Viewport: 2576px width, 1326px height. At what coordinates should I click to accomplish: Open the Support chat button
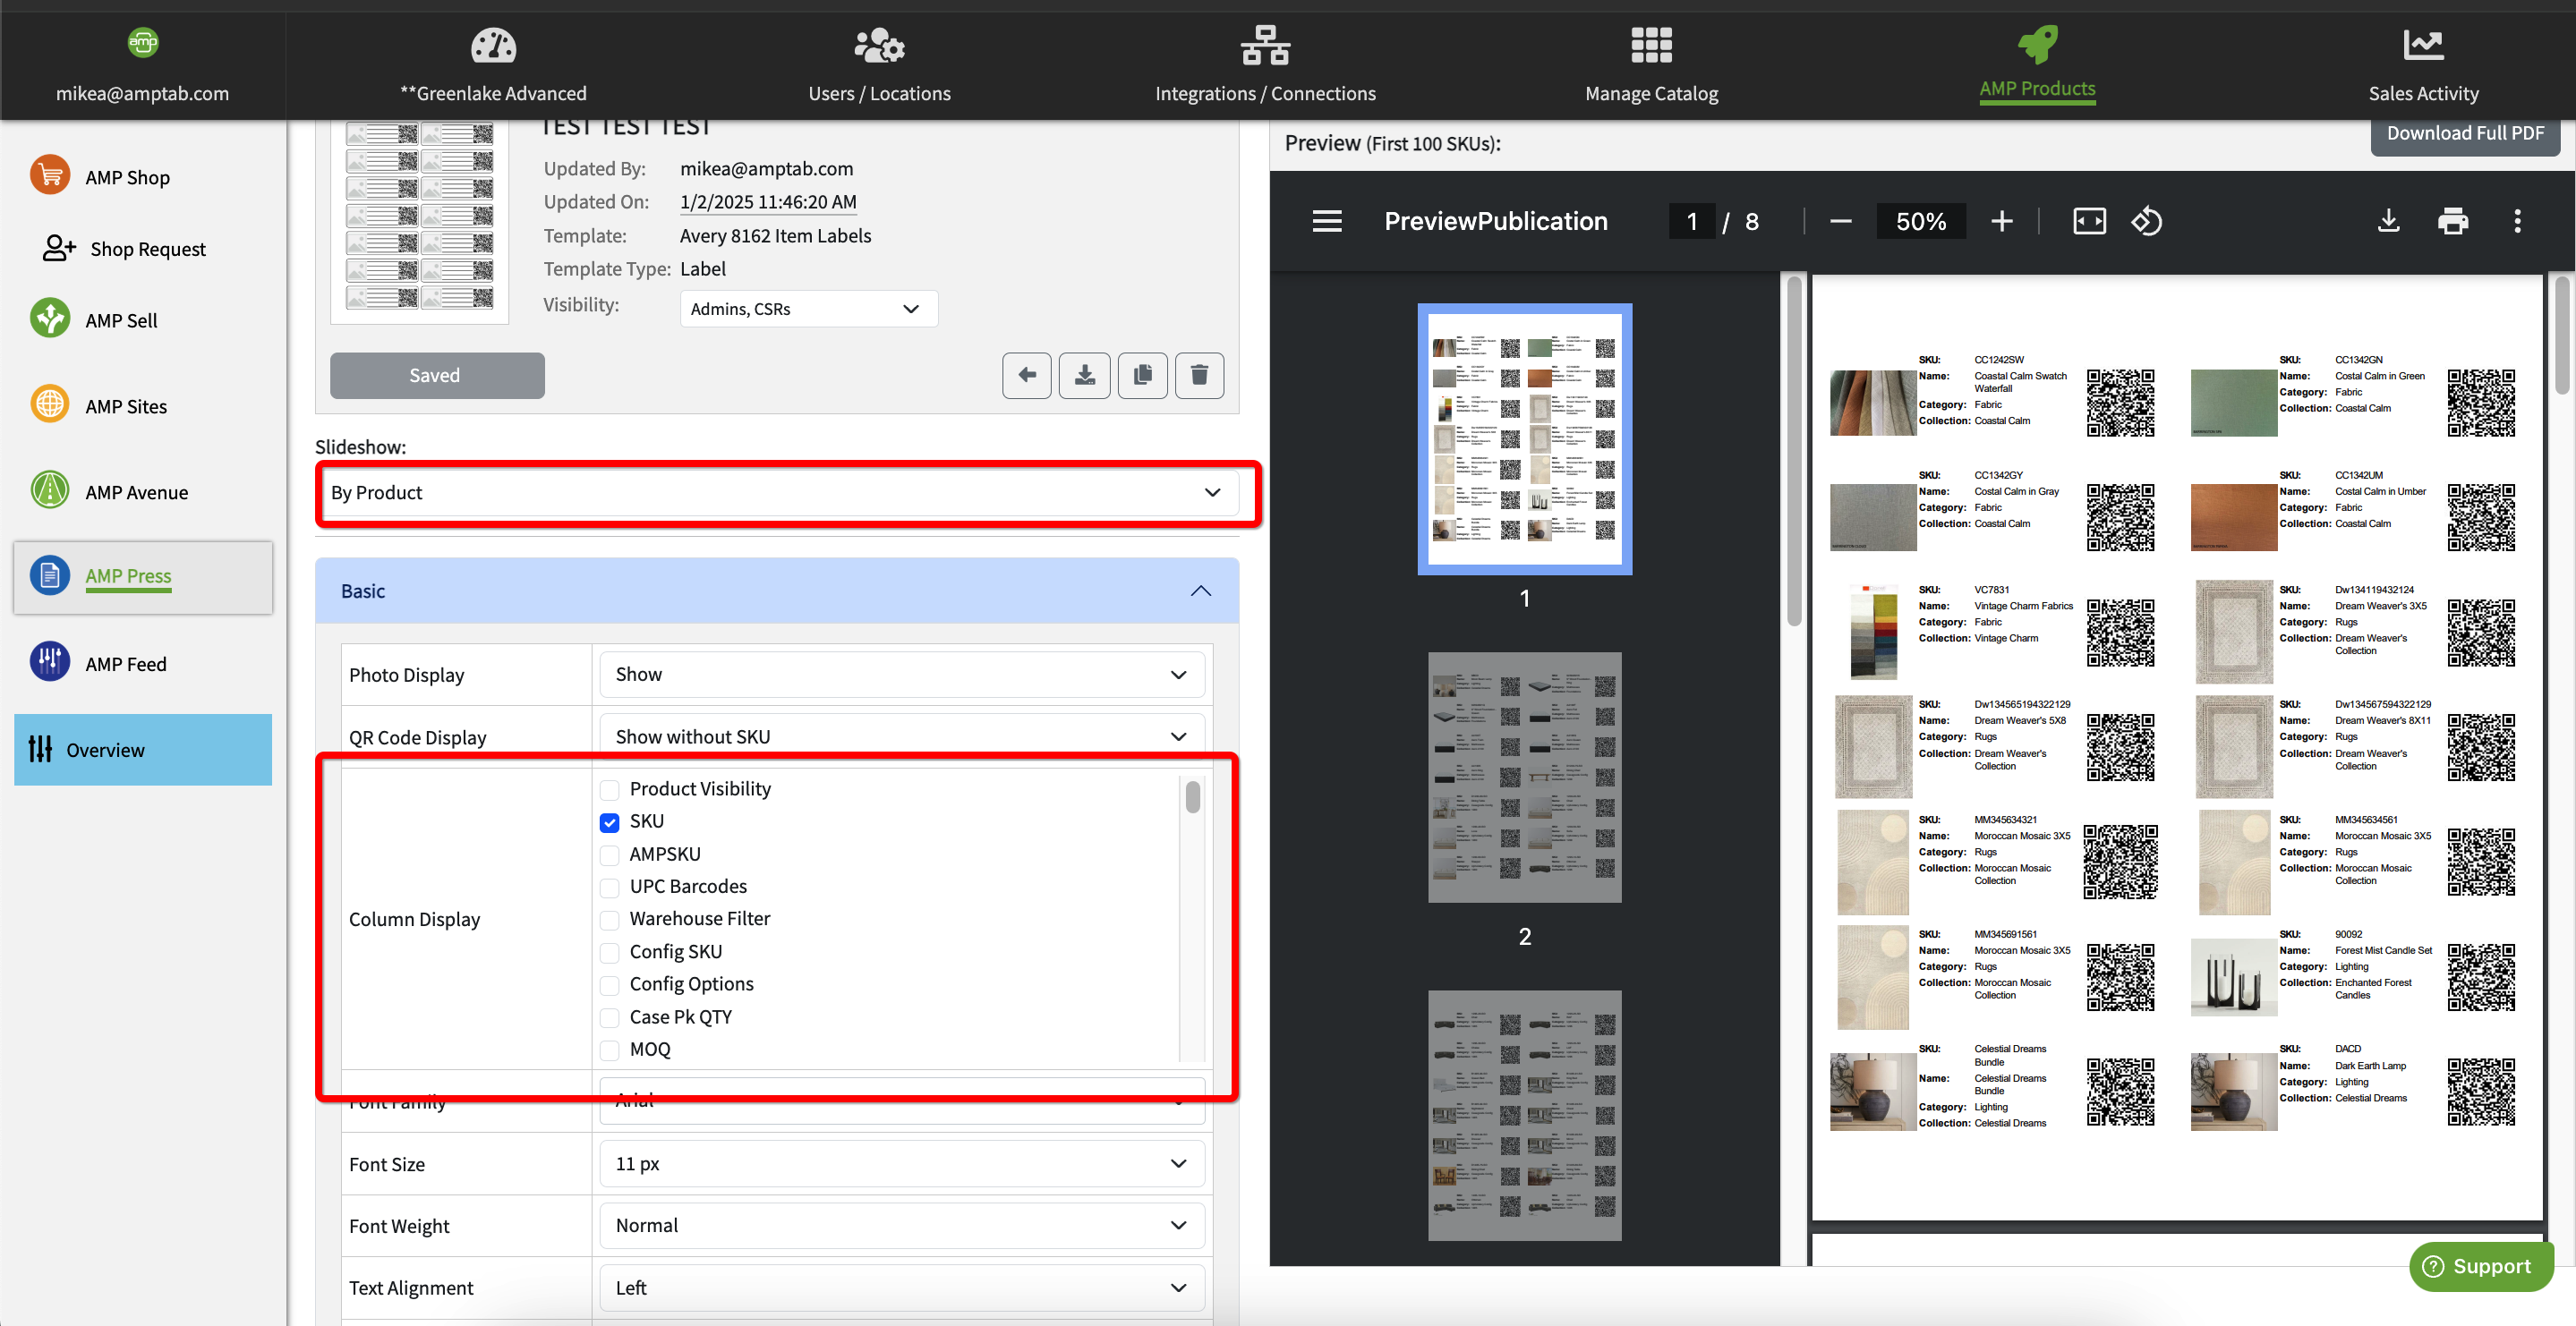click(x=2480, y=1266)
